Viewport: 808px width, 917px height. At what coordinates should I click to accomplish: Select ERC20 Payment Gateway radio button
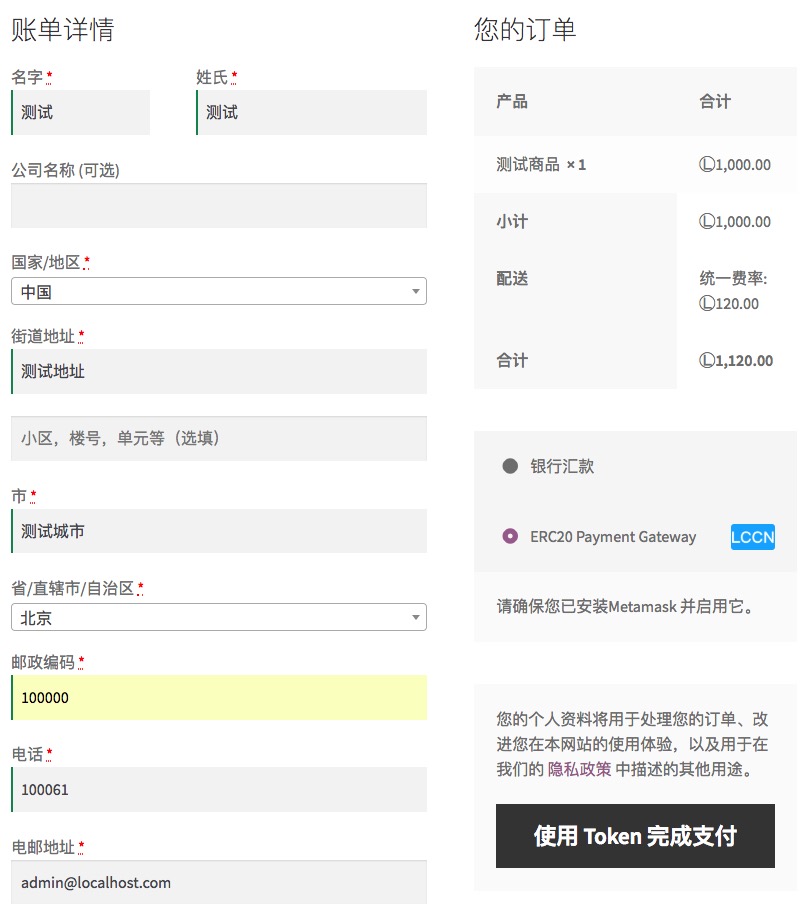[510, 537]
